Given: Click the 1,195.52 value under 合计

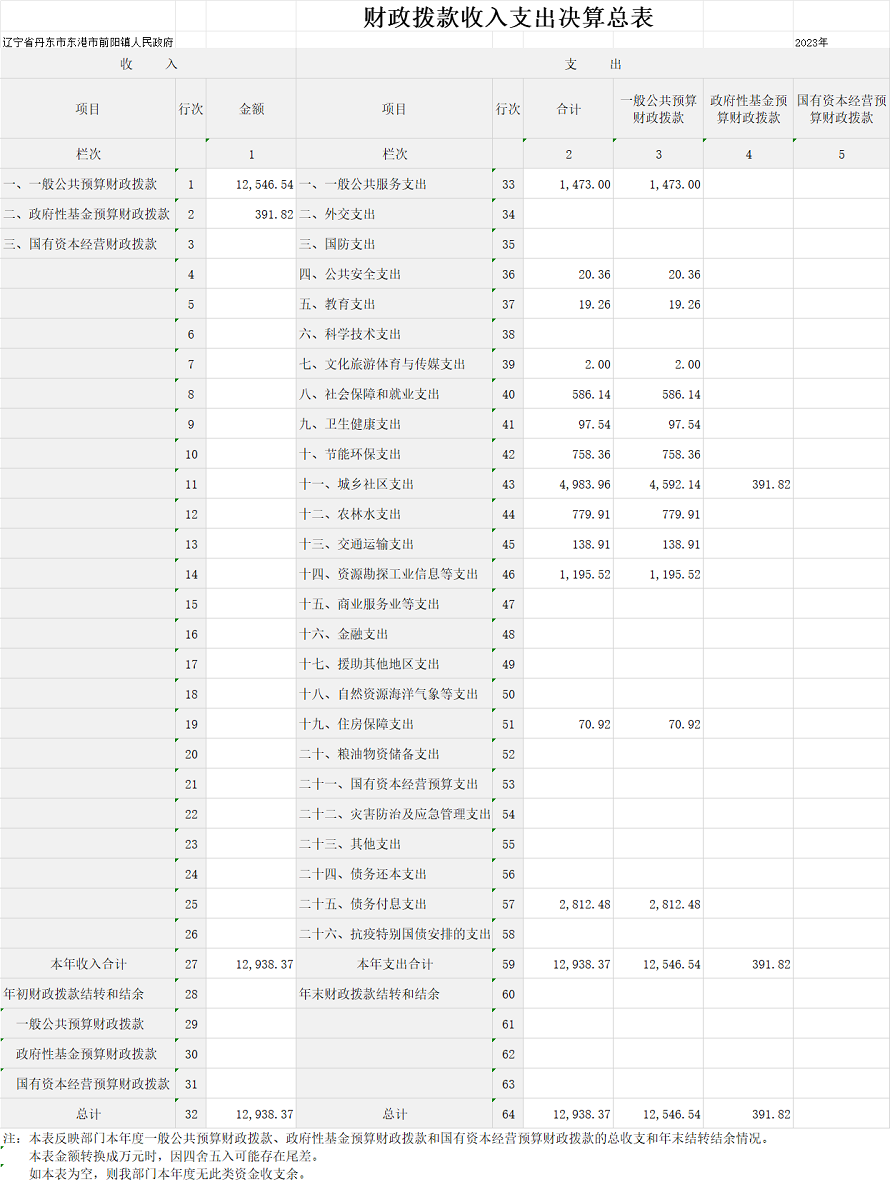Looking at the screenshot, I should pyautogui.click(x=585, y=574).
